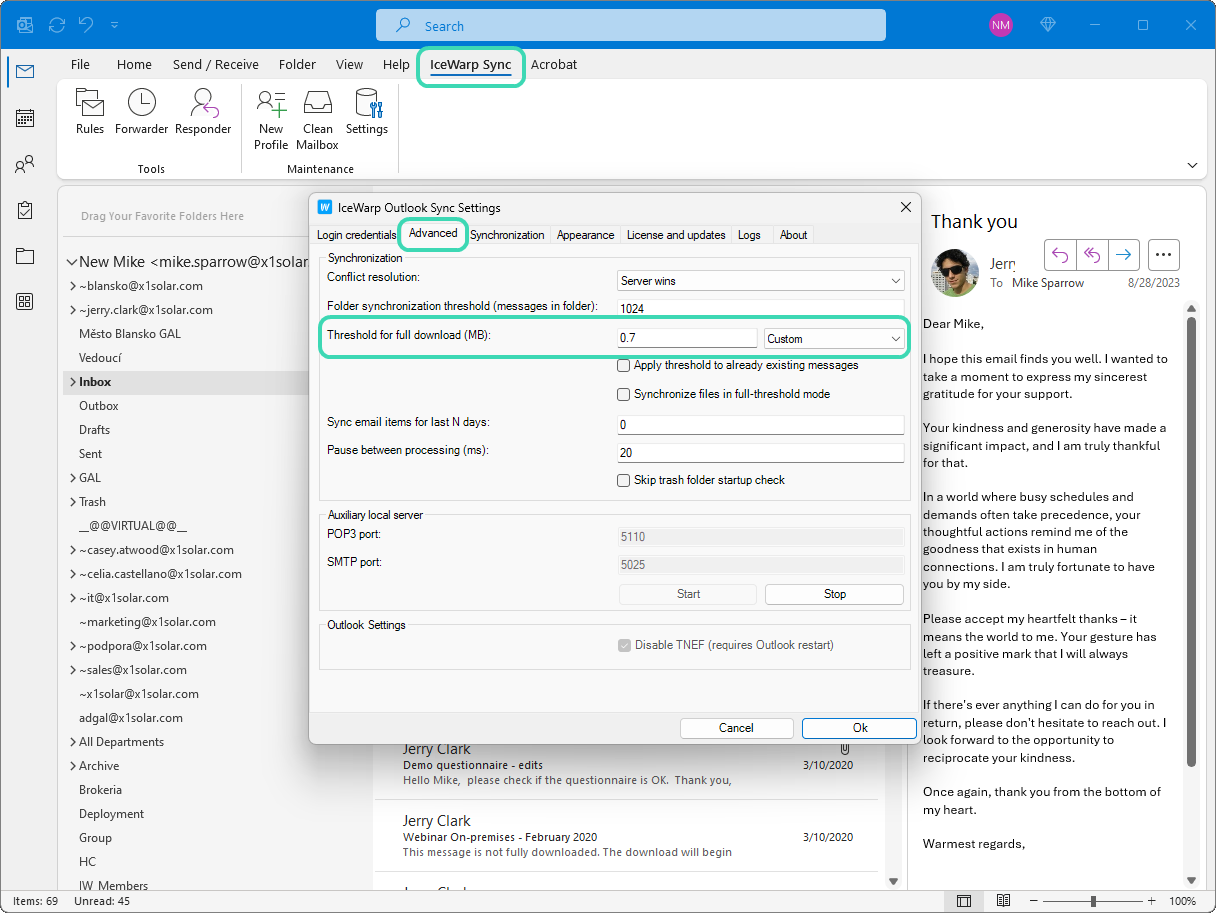The width and height of the screenshot is (1216, 913).
Task: Open the Synchronization settings tab
Action: pos(507,235)
